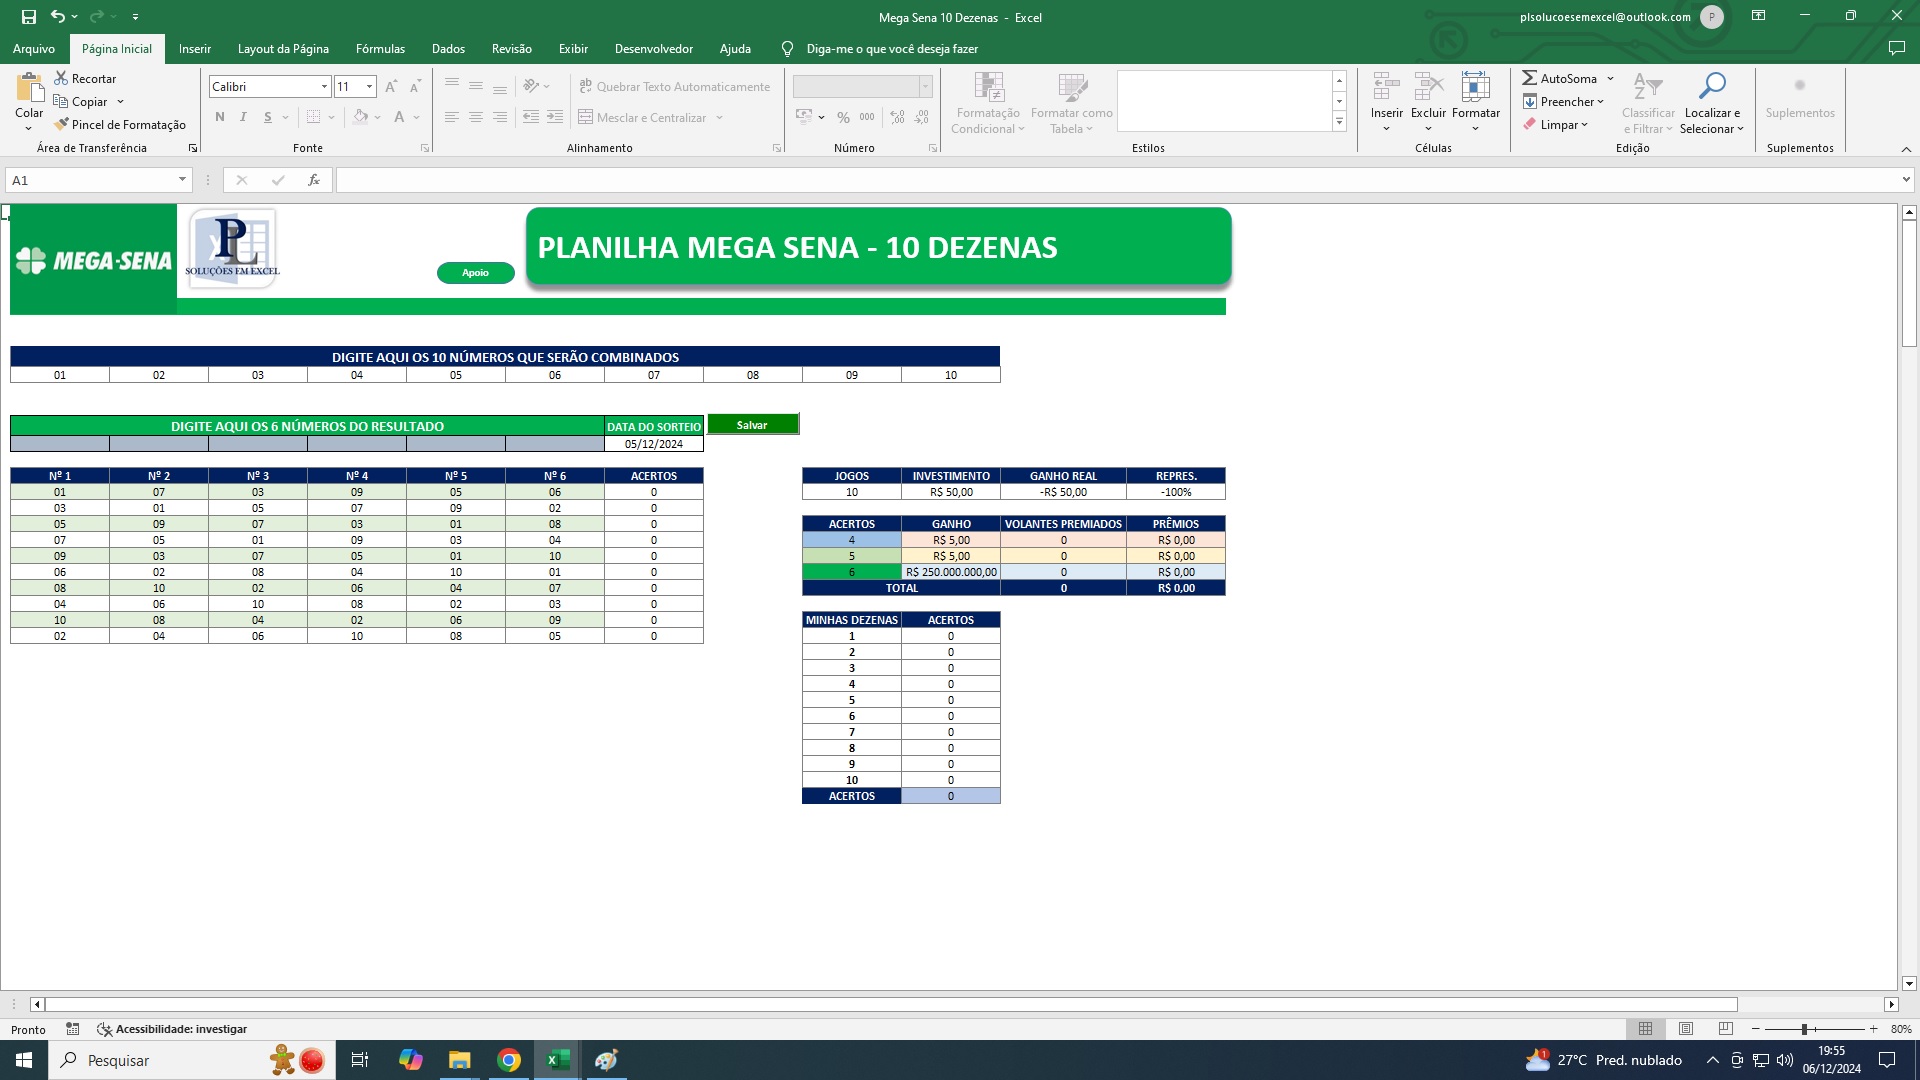Open the font size dropdown
1920x1080 pixels.
tap(369, 87)
